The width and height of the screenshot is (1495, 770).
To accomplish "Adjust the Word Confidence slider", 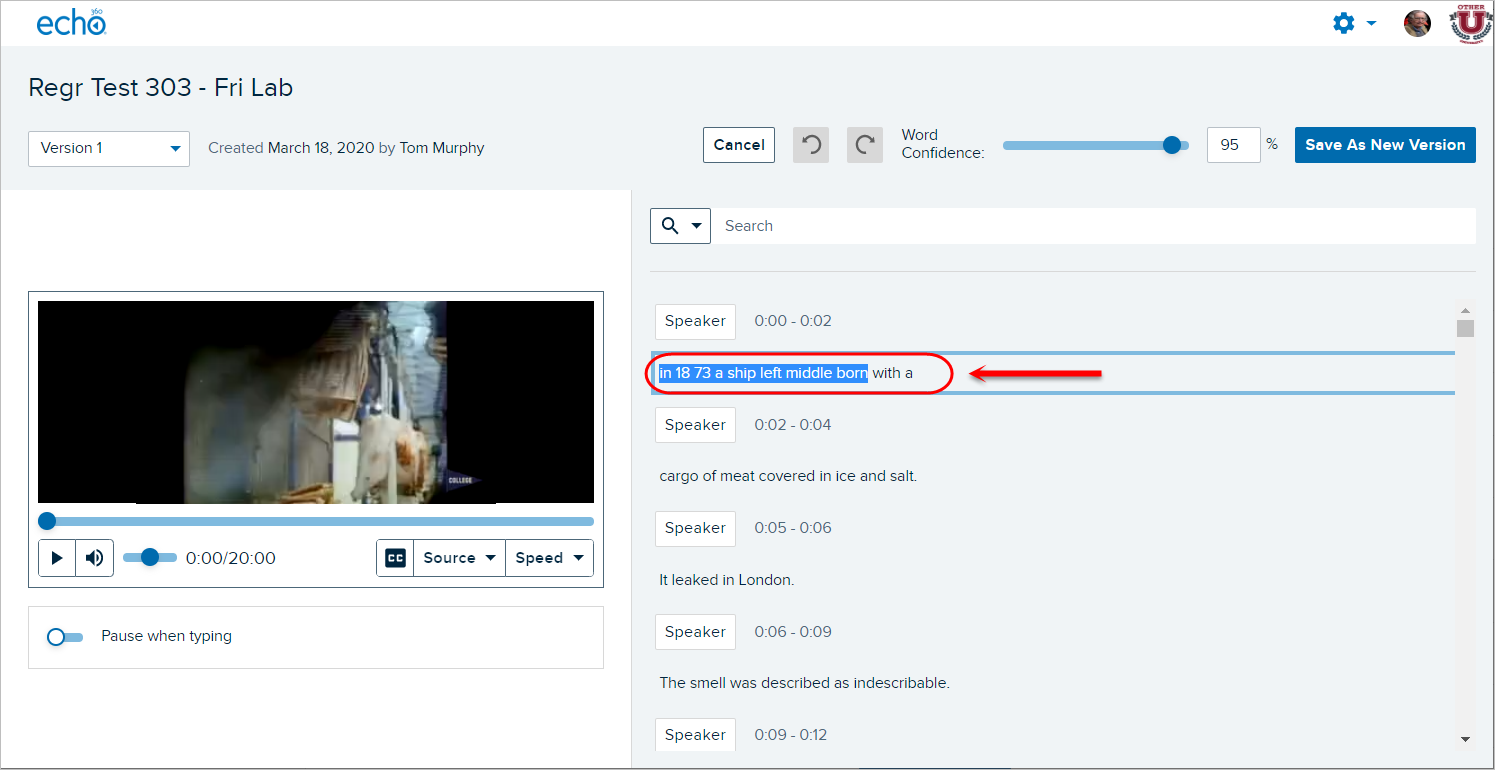I will [1172, 145].
